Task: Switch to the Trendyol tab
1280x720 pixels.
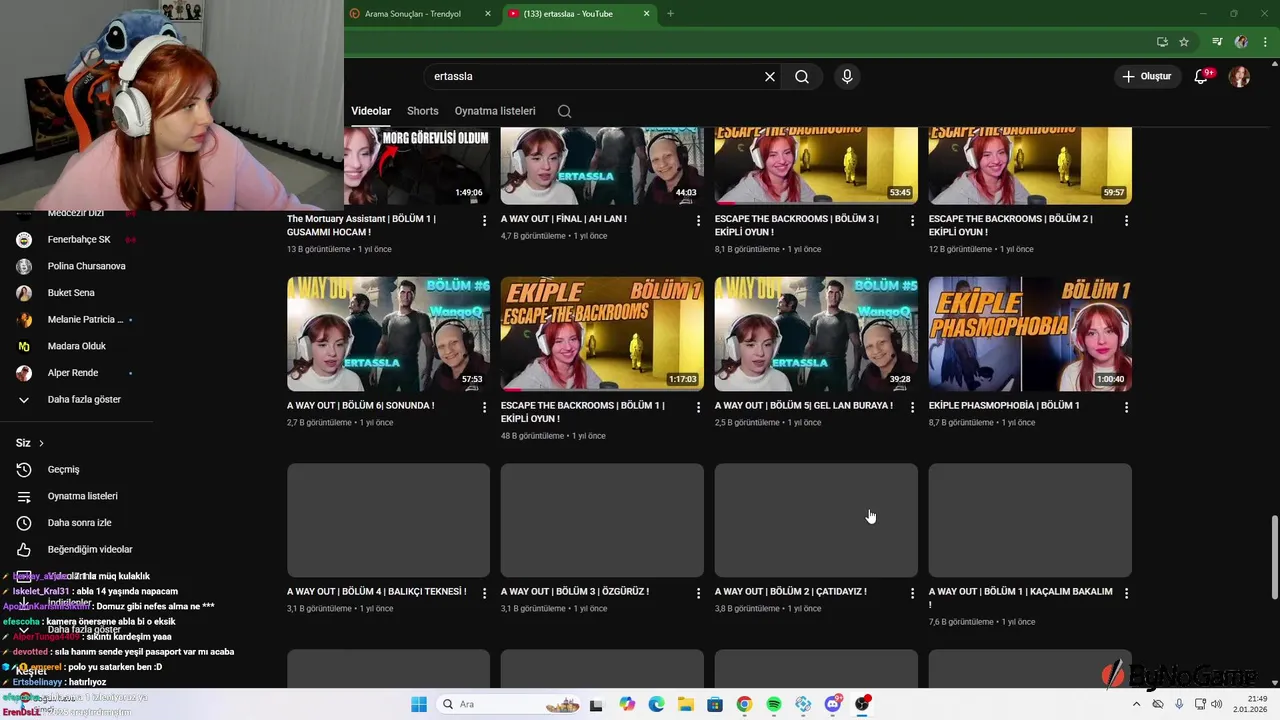Action: (x=420, y=14)
